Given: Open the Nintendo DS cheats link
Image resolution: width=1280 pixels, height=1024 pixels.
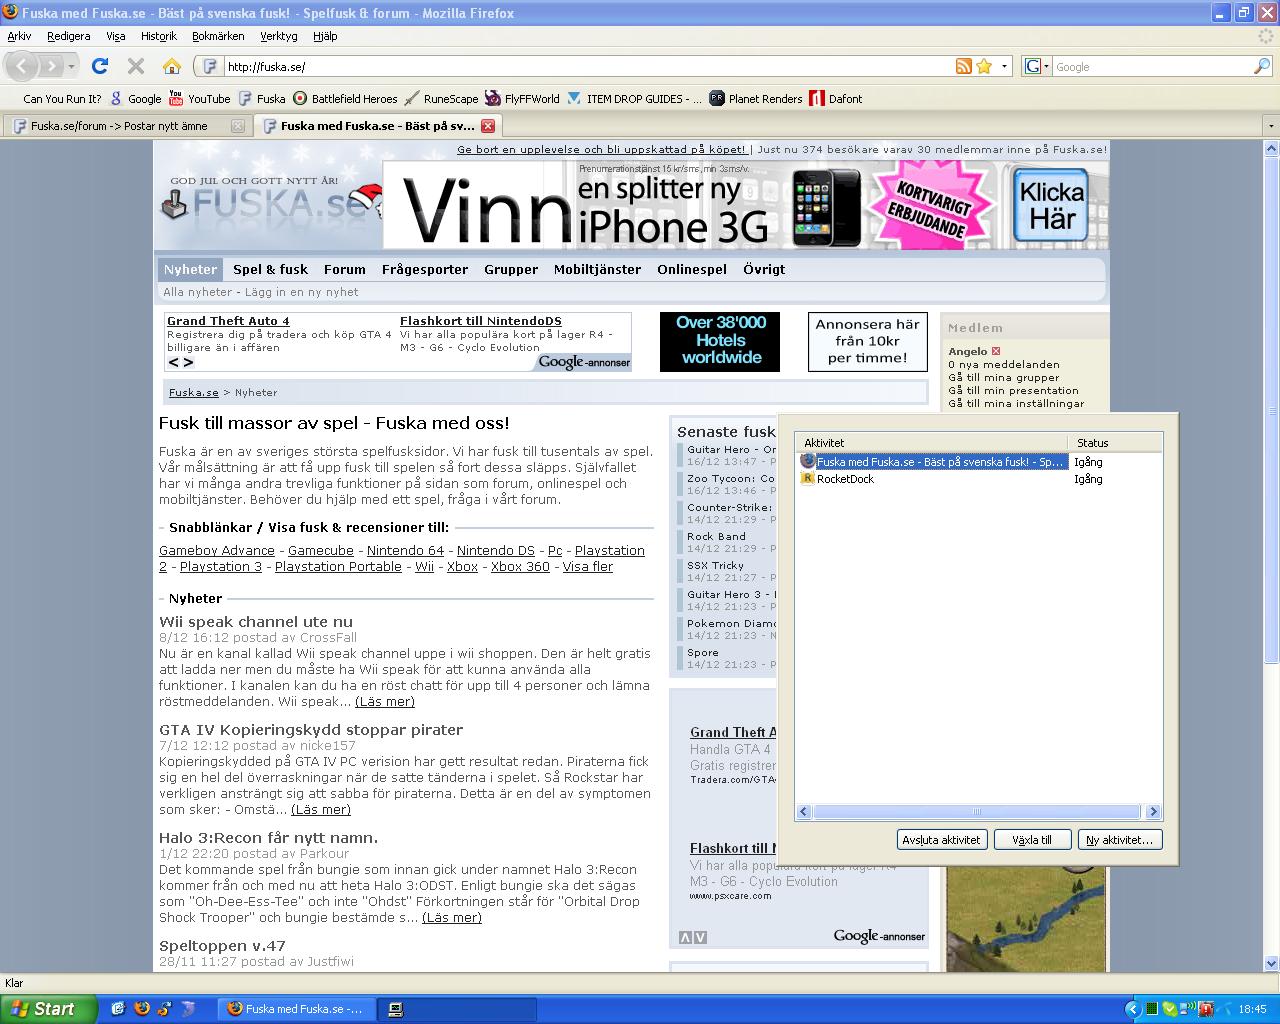Looking at the screenshot, I should click(x=495, y=551).
